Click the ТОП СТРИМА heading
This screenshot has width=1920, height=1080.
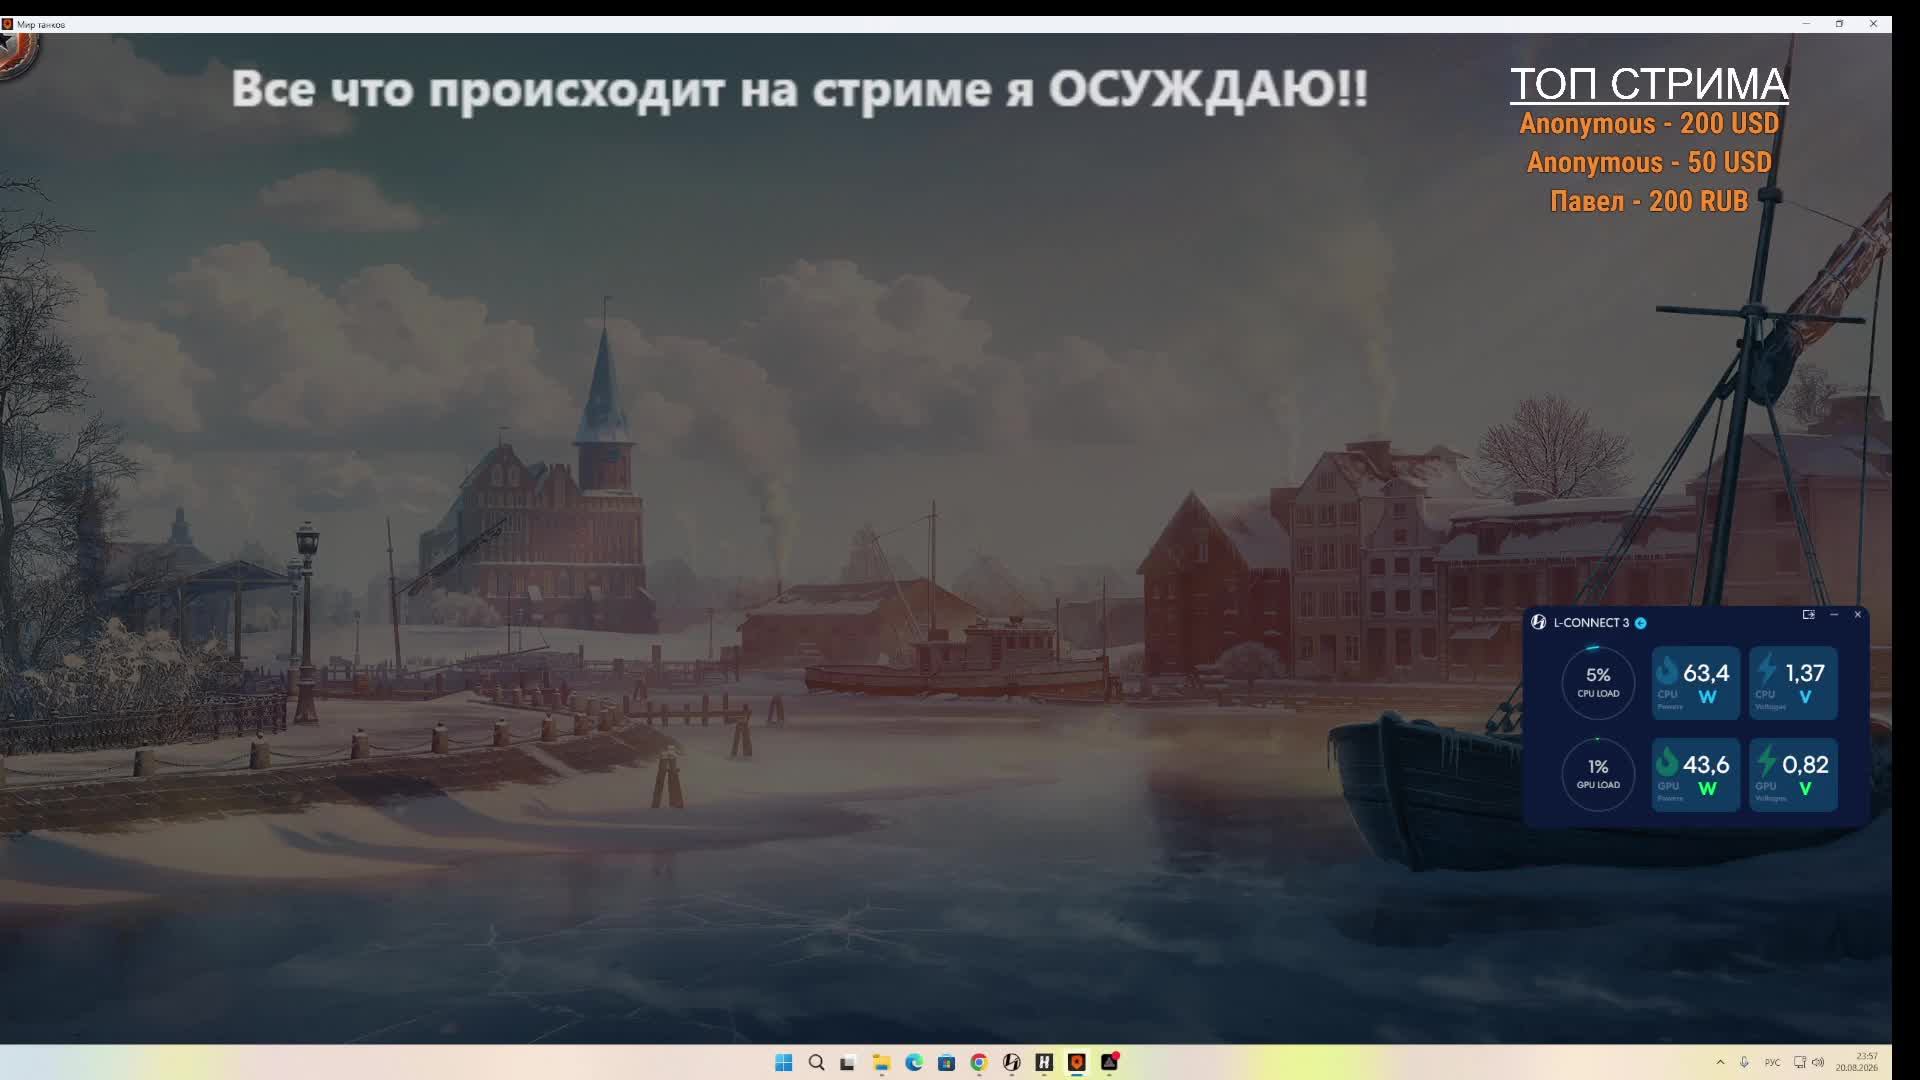point(1649,85)
